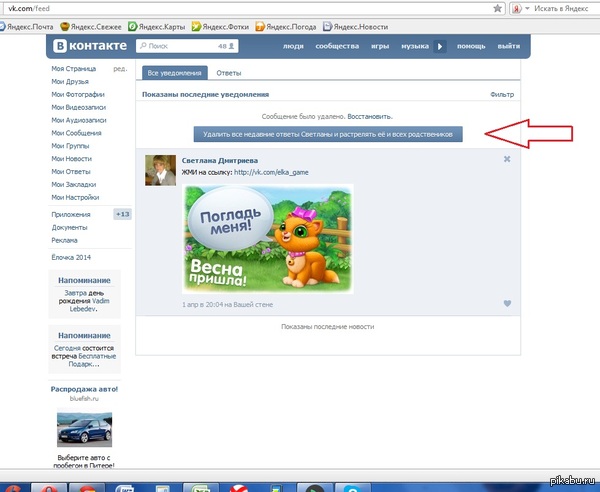Open Яндекс.Почта bookmark

pyautogui.click(x=29, y=25)
